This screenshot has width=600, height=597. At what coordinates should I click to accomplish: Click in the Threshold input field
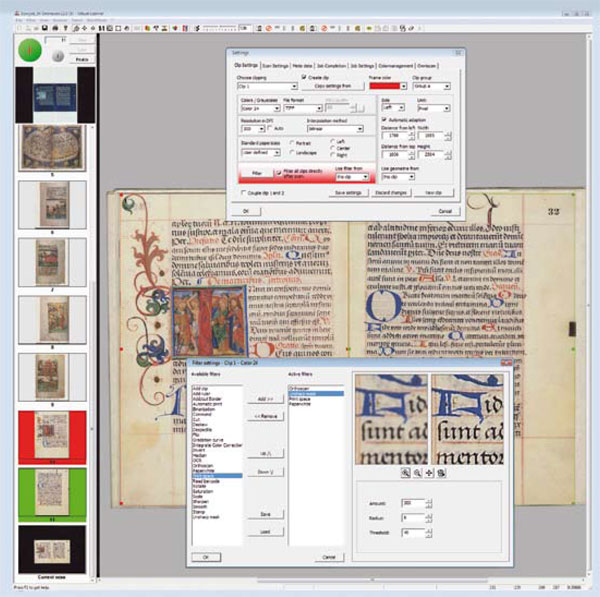click(x=413, y=532)
